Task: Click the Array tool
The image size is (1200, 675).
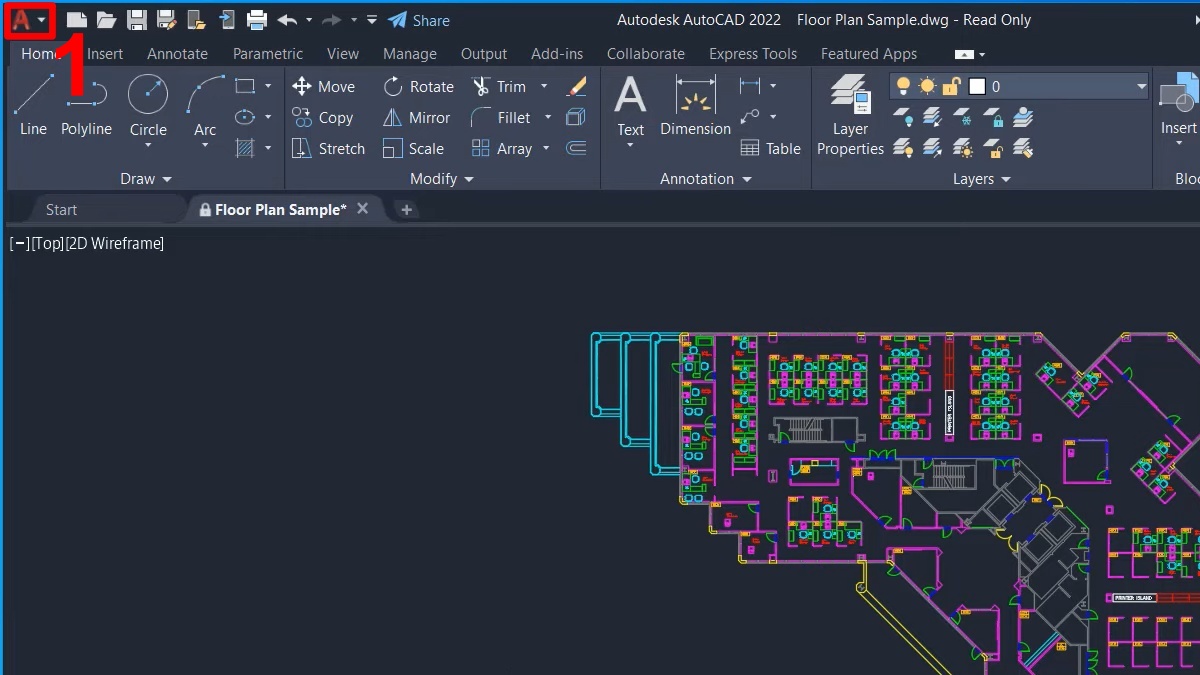Action: 502,149
